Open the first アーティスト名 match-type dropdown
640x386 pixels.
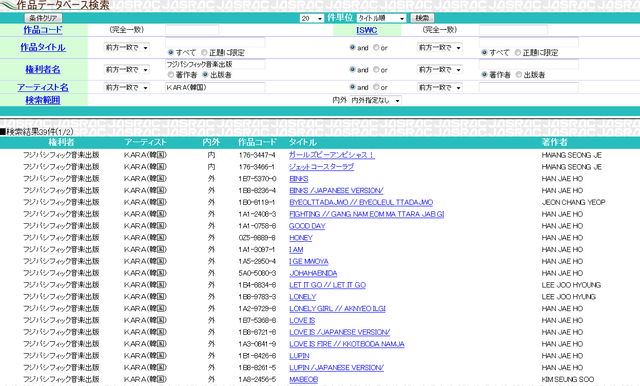click(x=127, y=87)
